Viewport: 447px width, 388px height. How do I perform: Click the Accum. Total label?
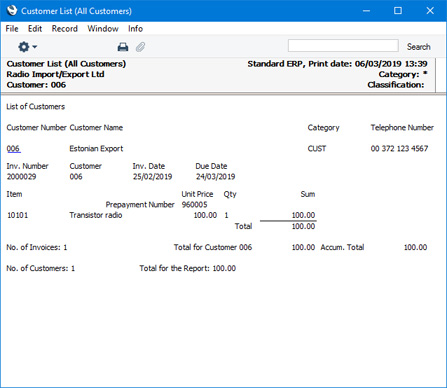click(342, 247)
